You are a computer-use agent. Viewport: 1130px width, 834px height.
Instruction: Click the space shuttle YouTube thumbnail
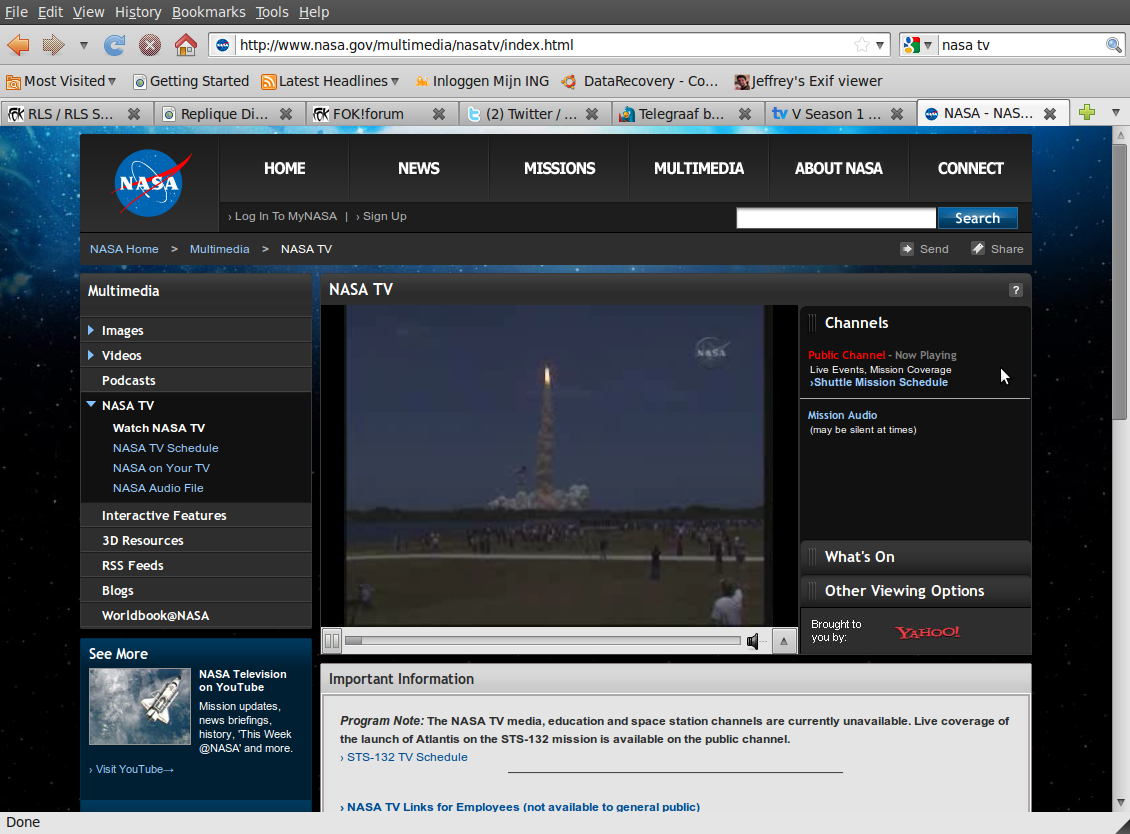[140, 706]
